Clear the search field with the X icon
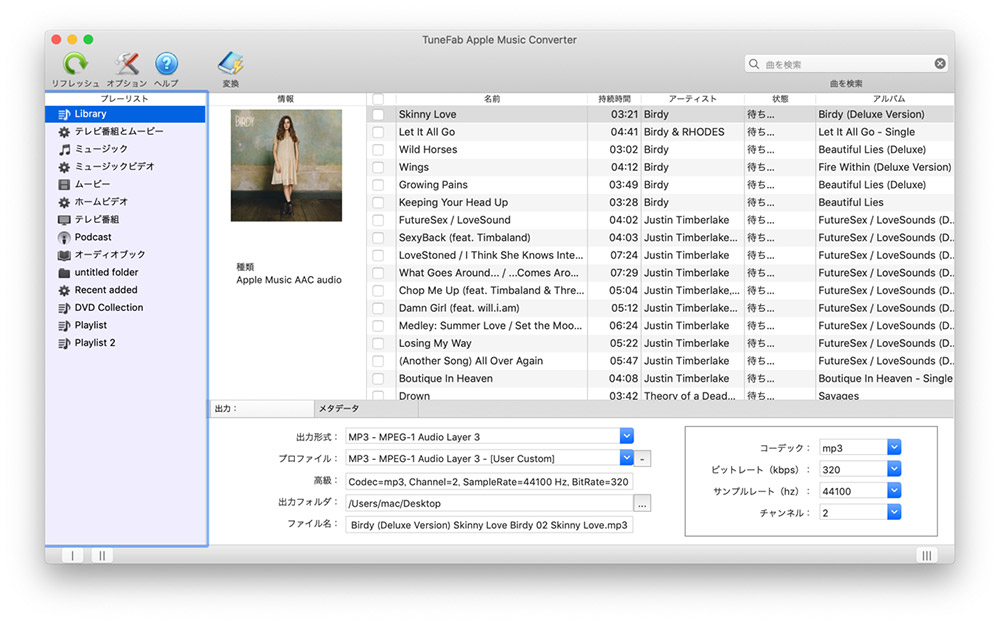This screenshot has width=1000, height=624. [x=939, y=64]
